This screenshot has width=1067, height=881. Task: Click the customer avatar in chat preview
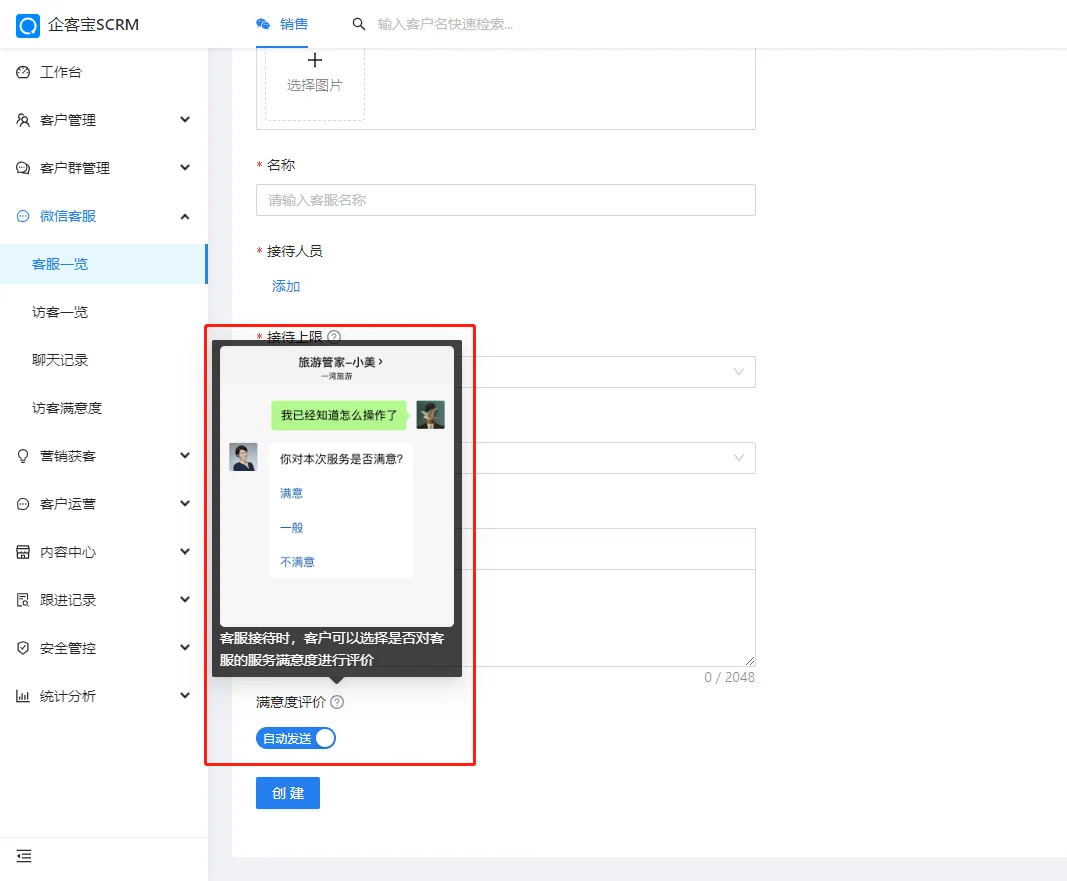431,415
